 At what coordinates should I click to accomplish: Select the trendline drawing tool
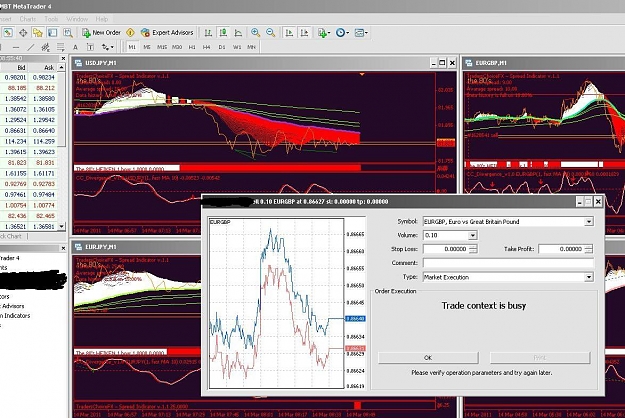tap(31, 47)
